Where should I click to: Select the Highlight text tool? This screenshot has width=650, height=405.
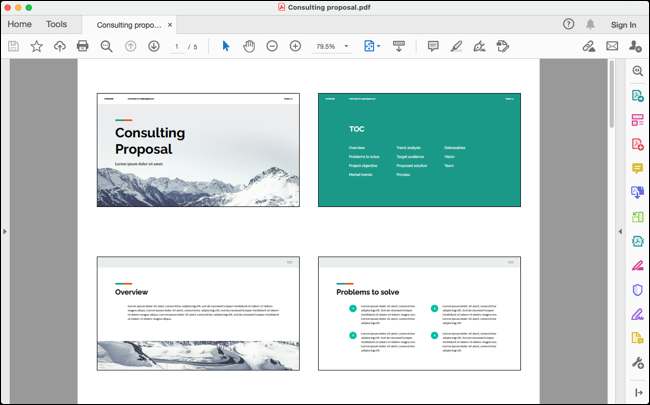456,46
